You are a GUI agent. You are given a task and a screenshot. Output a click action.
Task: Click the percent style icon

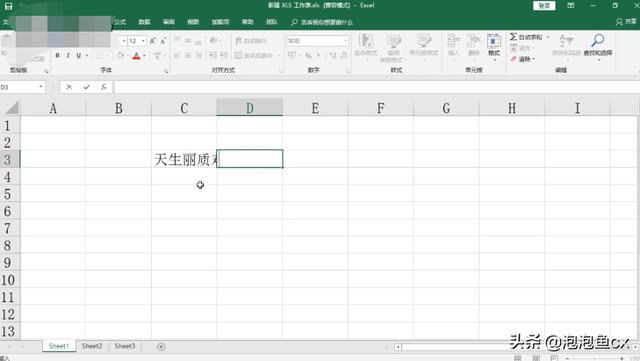(308, 55)
